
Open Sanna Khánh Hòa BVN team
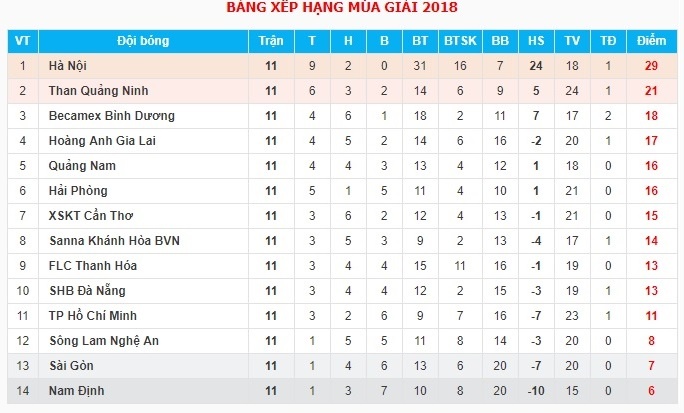115,241
